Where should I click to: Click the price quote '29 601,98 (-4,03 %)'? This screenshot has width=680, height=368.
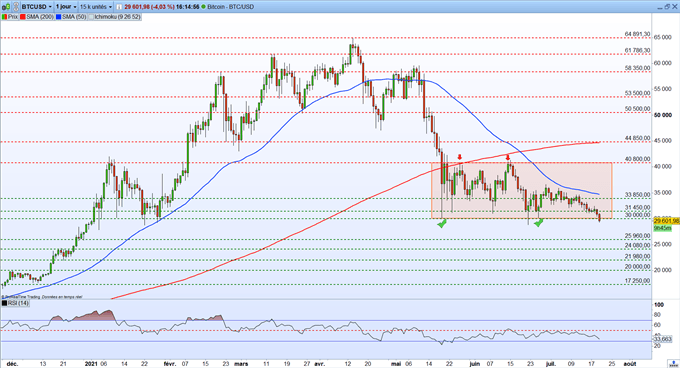tap(149, 7)
